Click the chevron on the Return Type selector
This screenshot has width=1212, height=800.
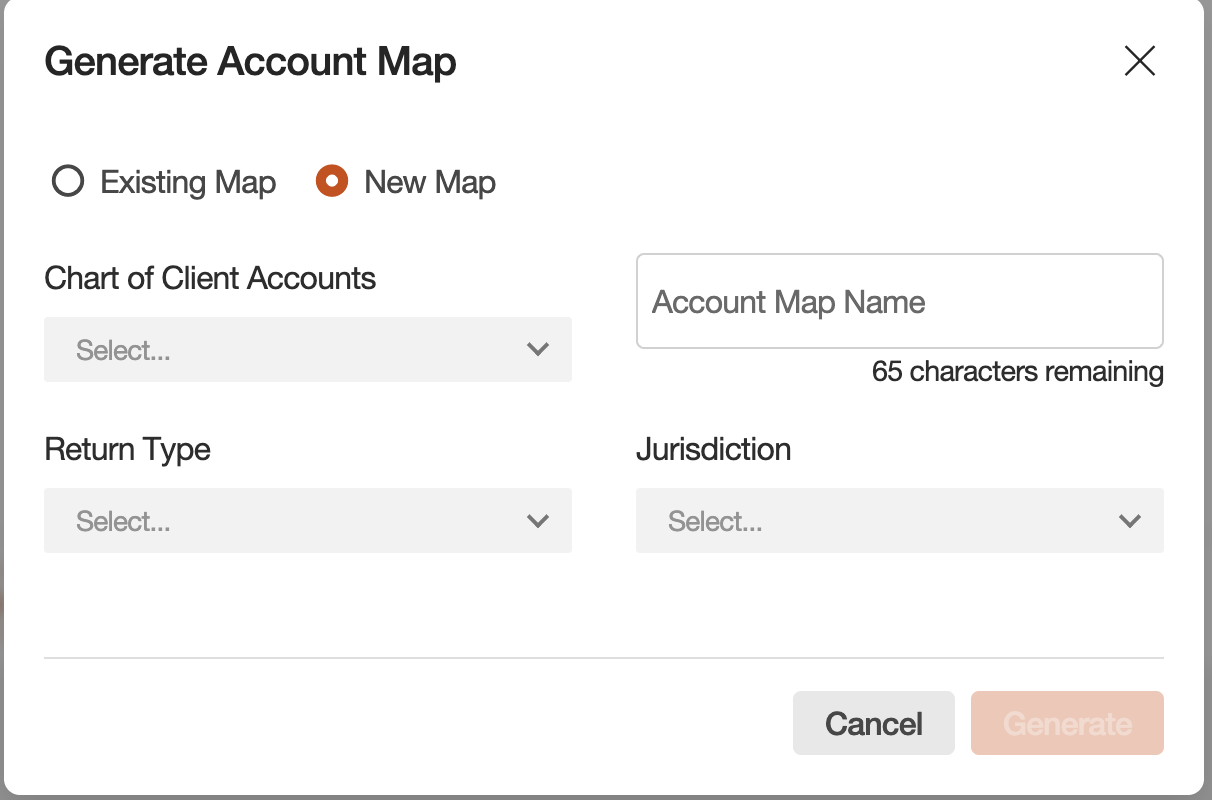(x=538, y=521)
